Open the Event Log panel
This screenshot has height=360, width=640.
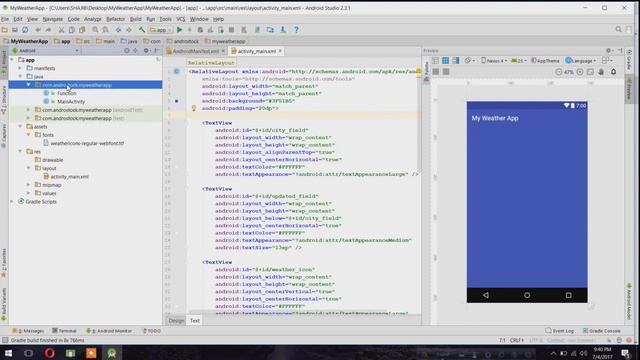[559, 331]
